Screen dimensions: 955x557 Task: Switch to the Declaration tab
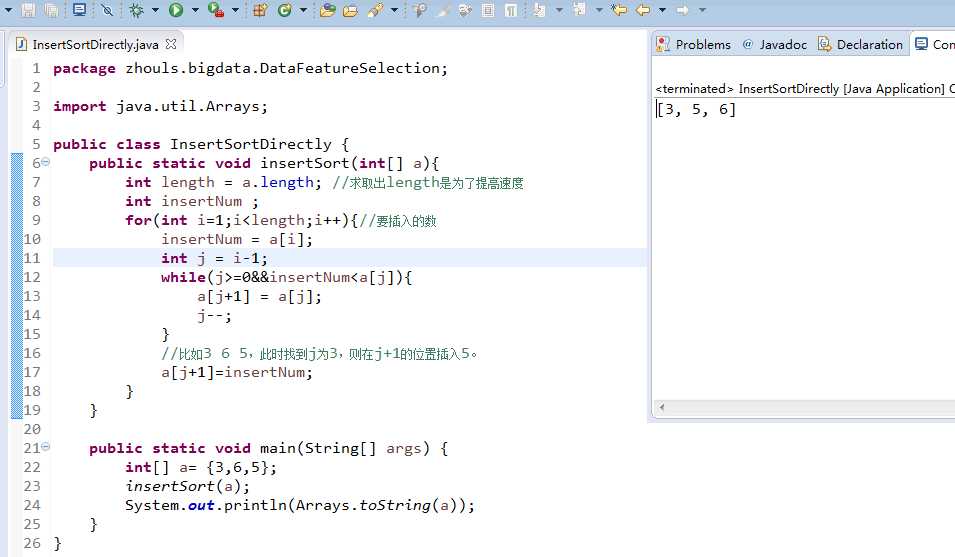coord(861,44)
